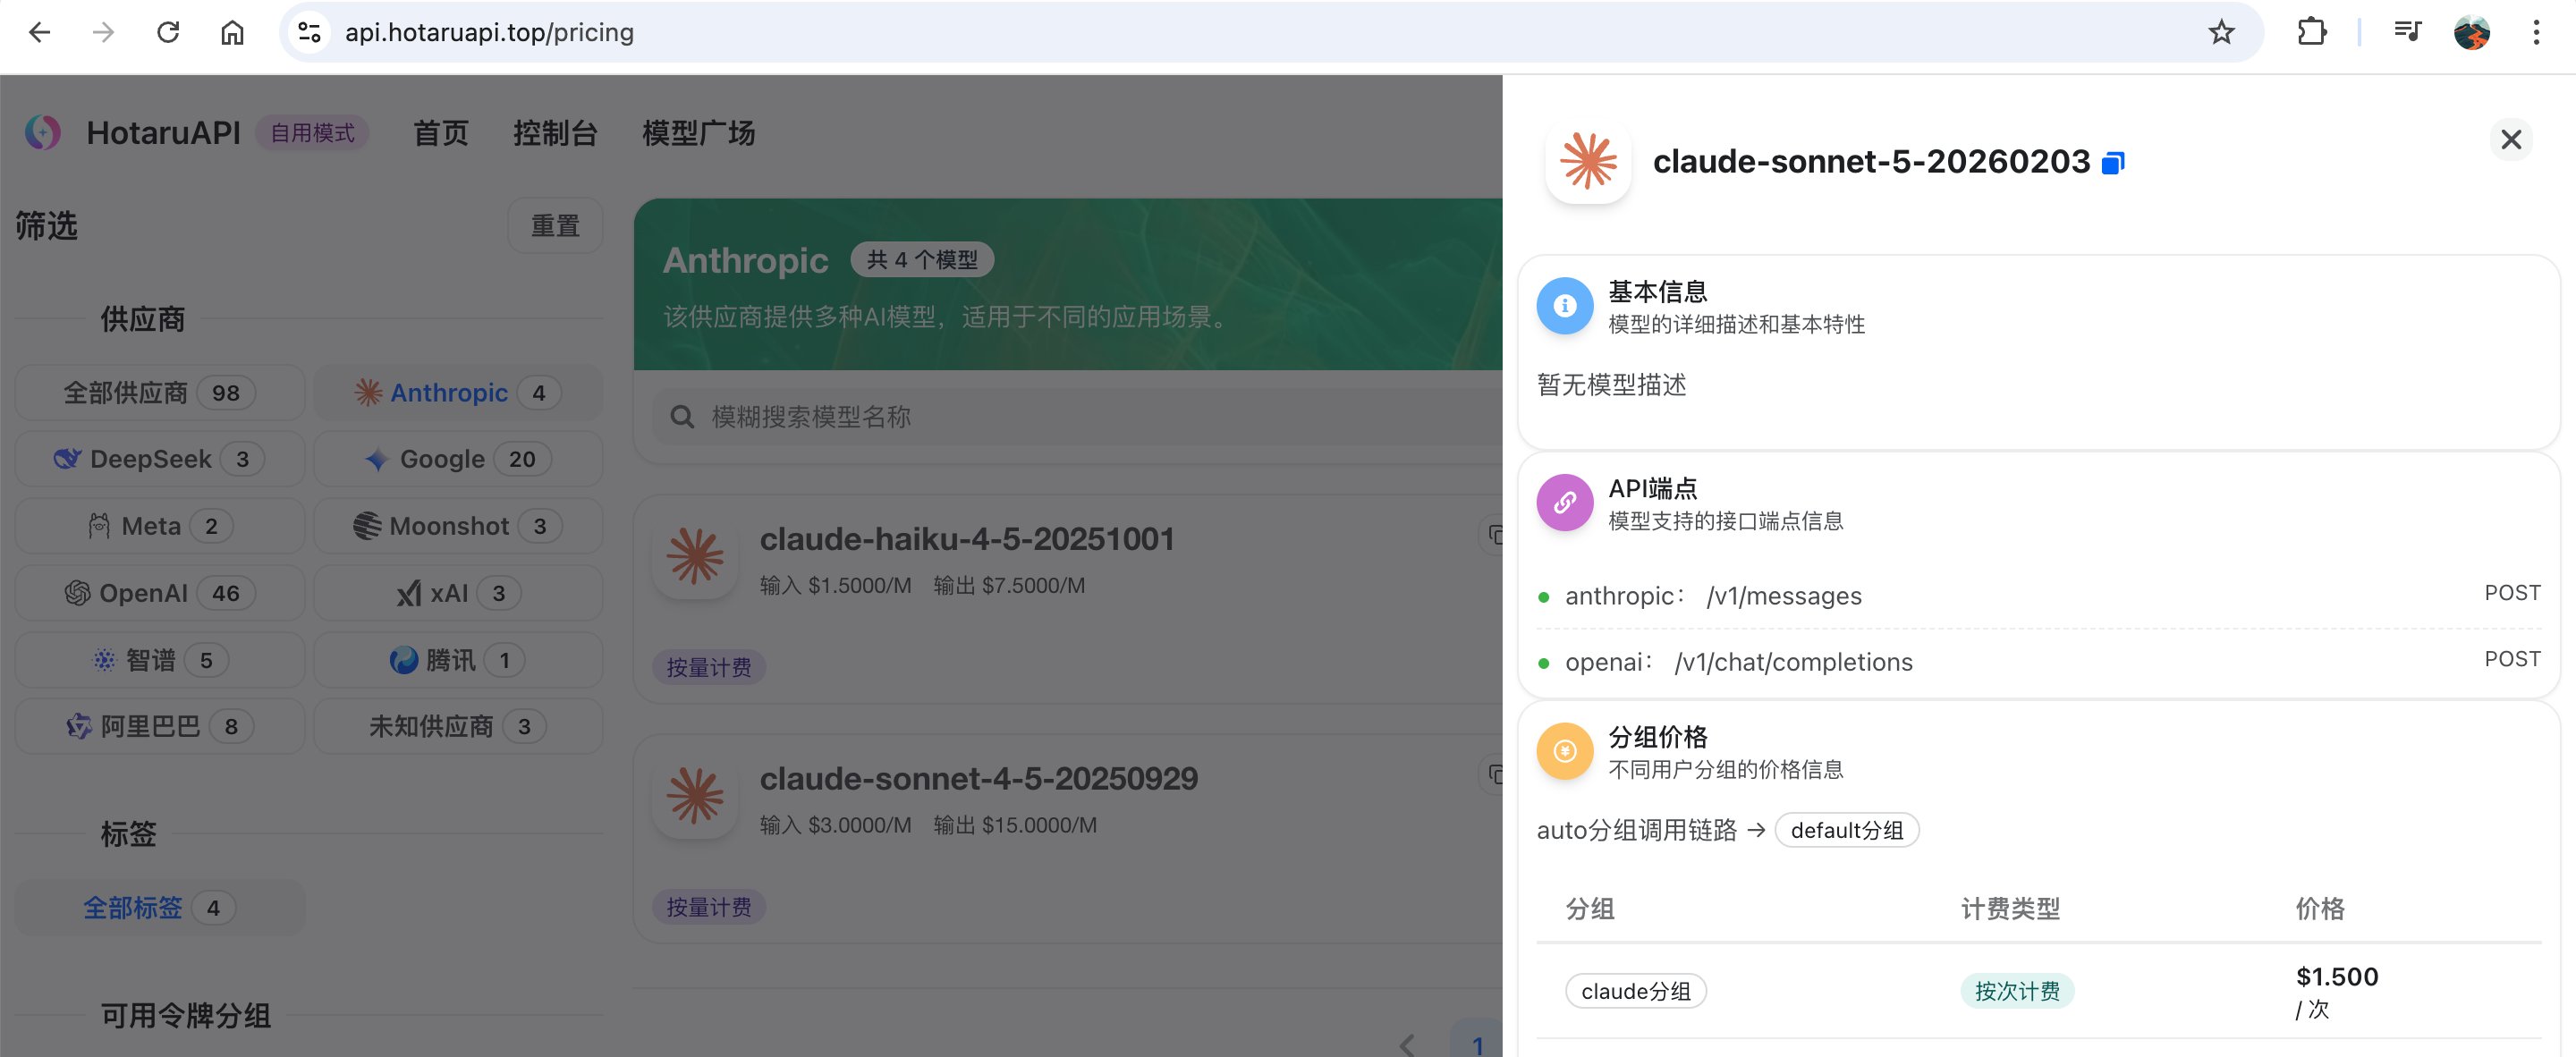Click the browser extensions puzzle icon
The width and height of the screenshot is (2576, 1057).
pos(2311,32)
